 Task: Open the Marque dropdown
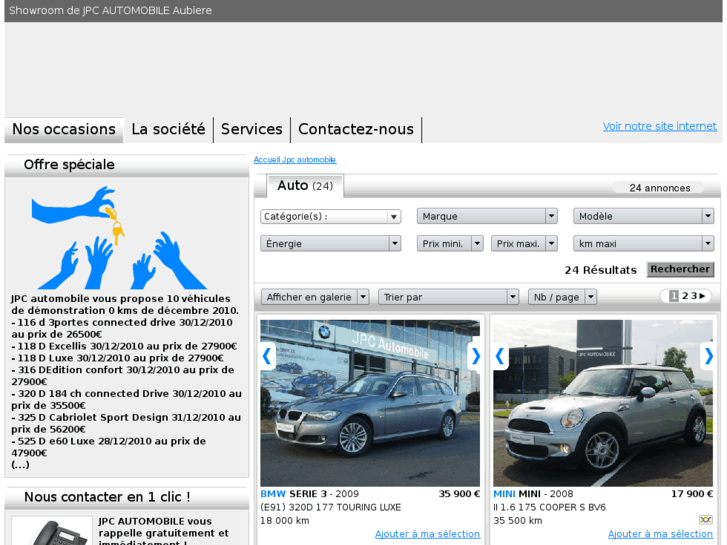tap(487, 216)
